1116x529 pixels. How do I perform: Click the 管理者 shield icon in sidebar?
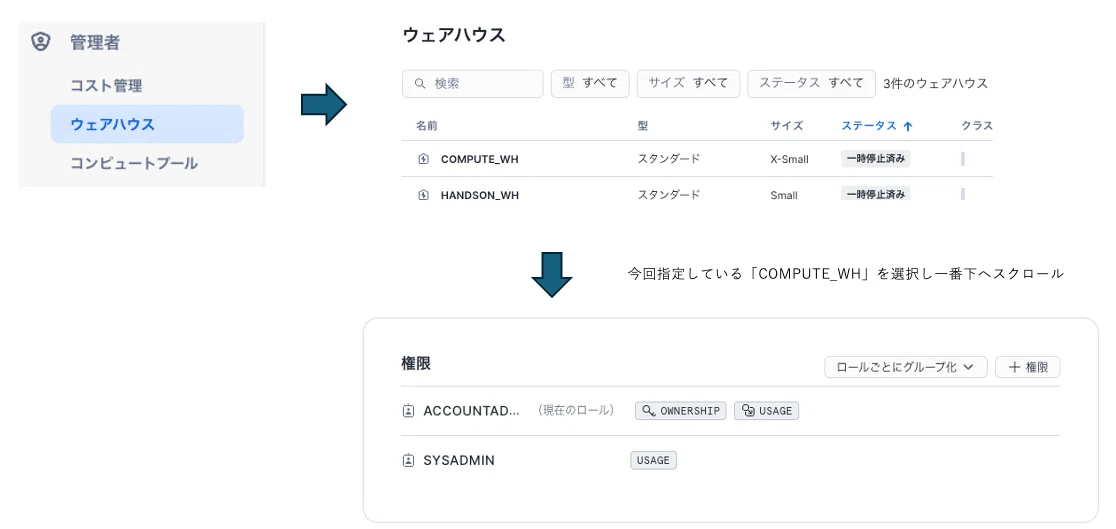[x=41, y=42]
